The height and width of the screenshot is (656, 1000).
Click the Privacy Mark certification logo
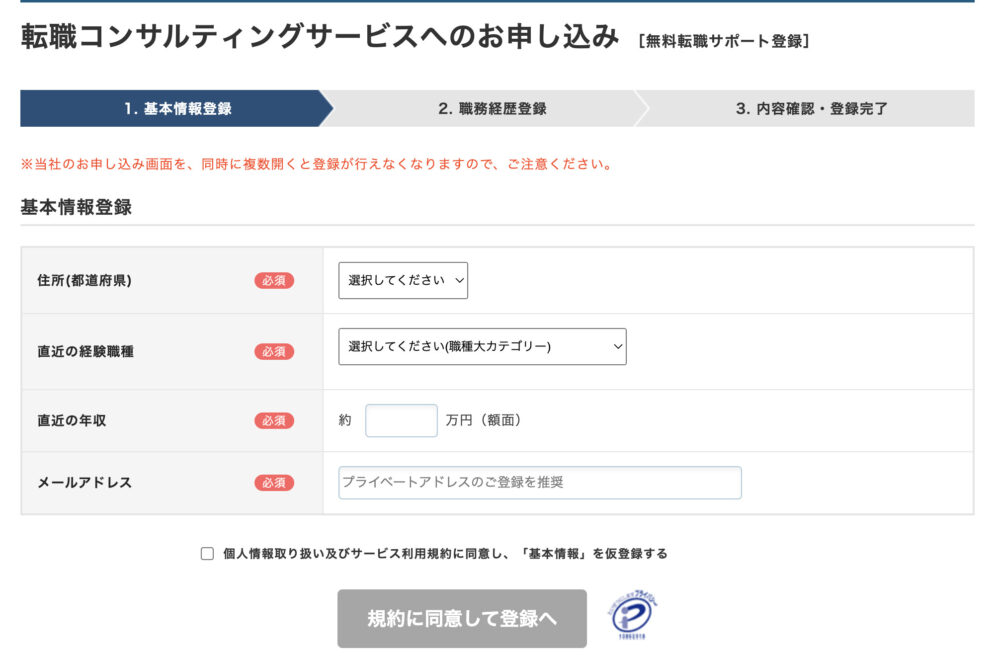point(631,615)
